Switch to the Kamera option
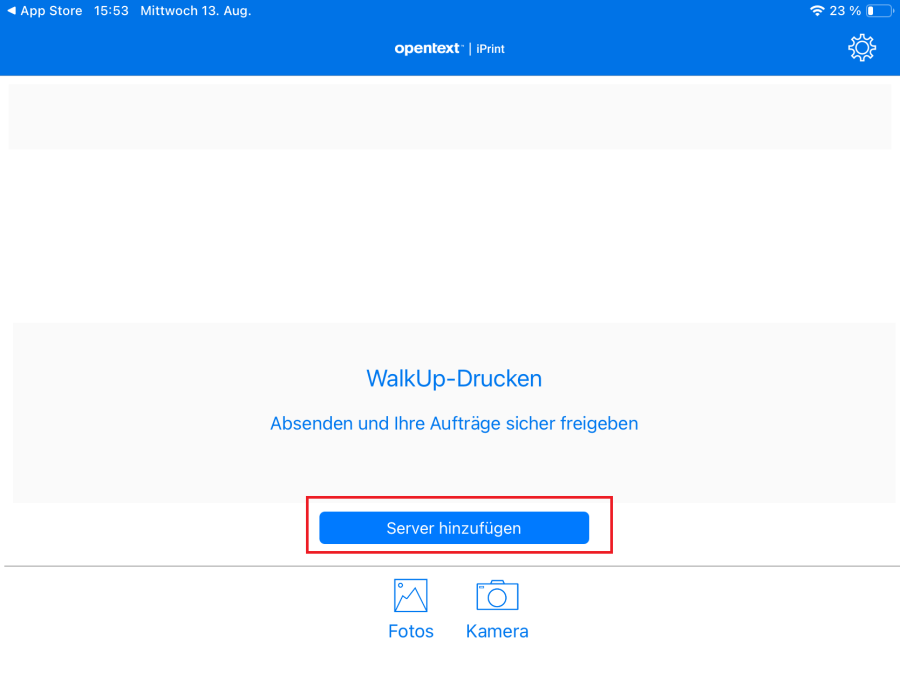 click(x=497, y=631)
